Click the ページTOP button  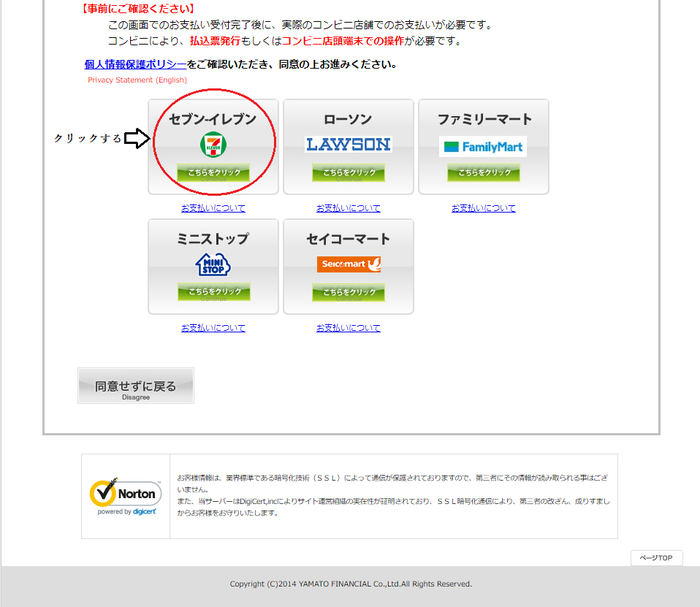[x=656, y=558]
